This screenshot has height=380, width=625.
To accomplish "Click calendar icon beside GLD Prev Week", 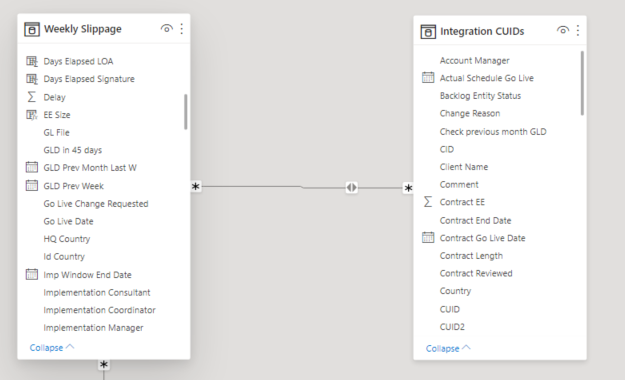I will 32,185.
